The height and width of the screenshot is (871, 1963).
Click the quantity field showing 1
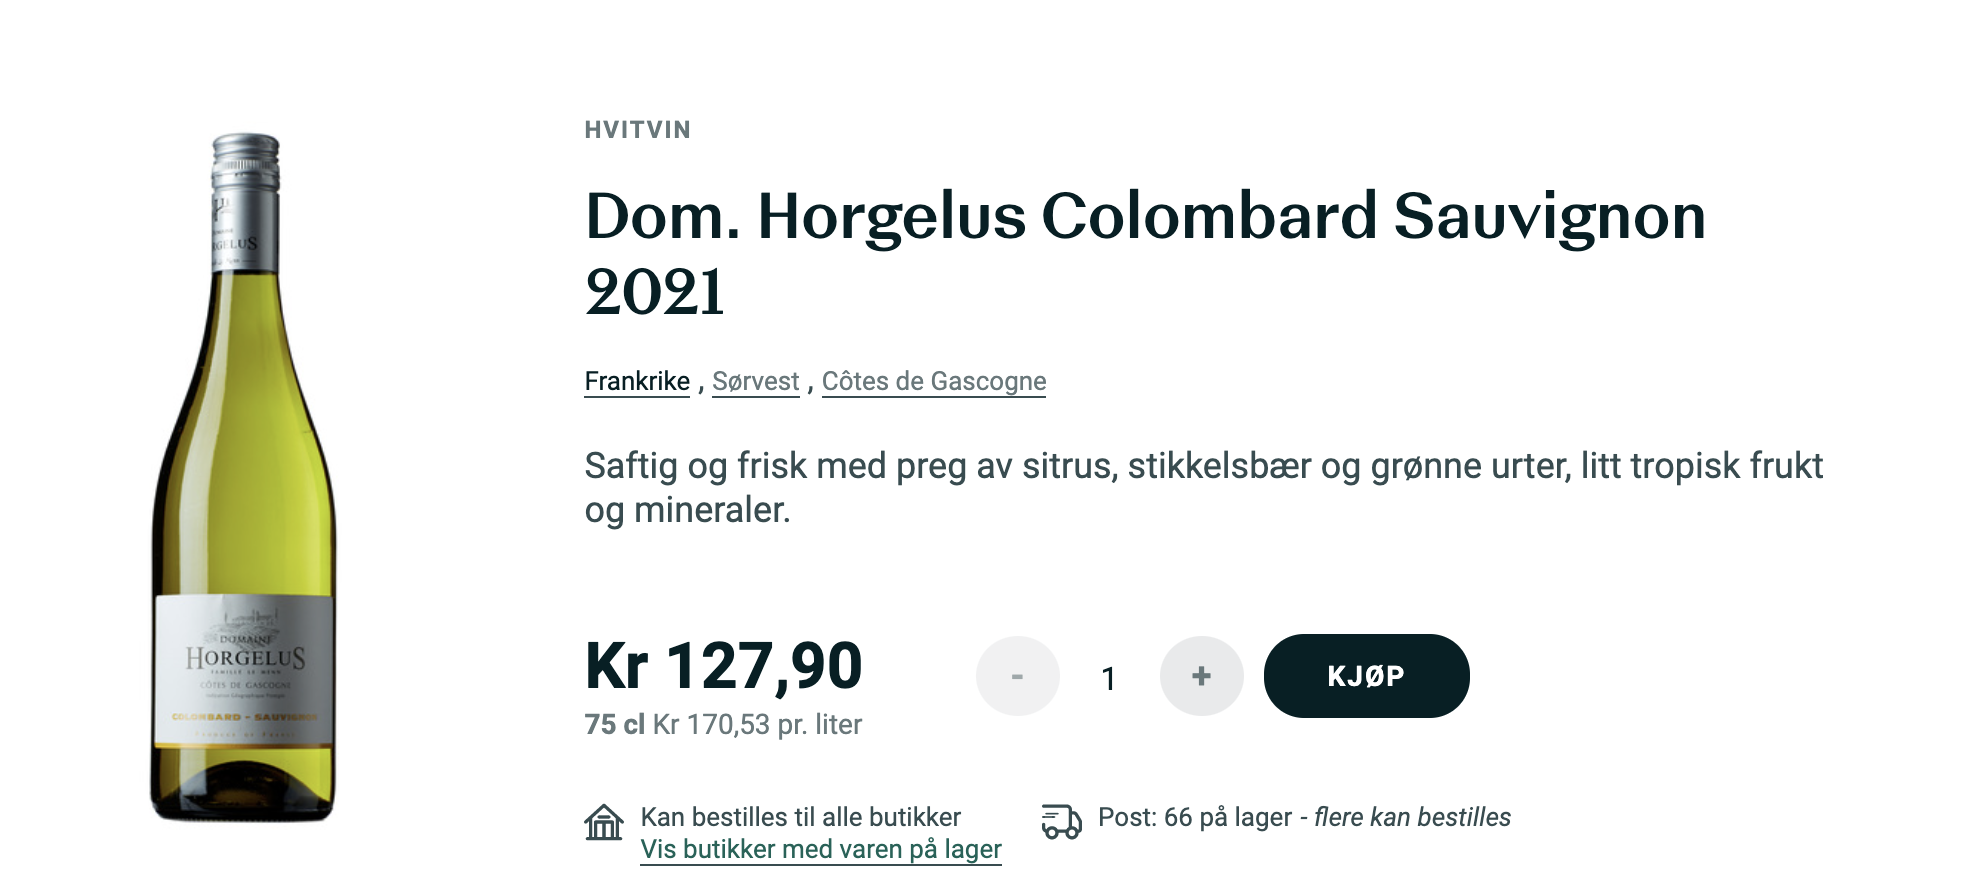click(x=1108, y=679)
